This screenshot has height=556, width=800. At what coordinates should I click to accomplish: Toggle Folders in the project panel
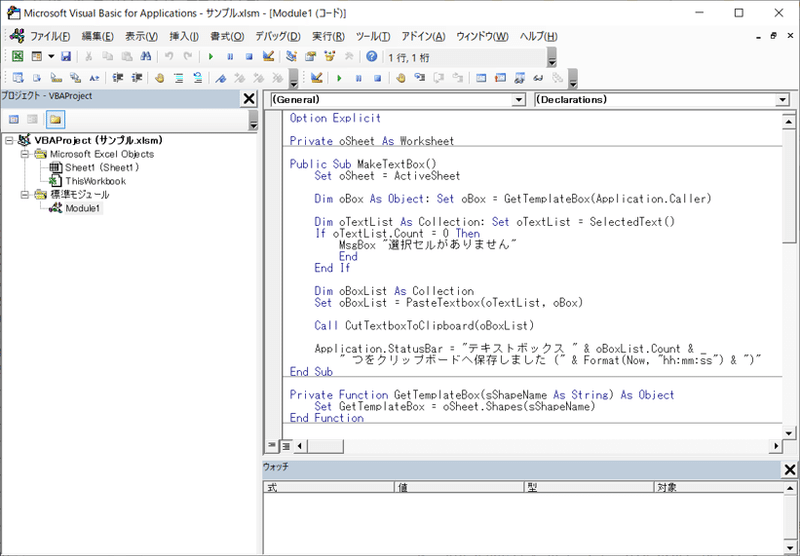tap(55, 119)
